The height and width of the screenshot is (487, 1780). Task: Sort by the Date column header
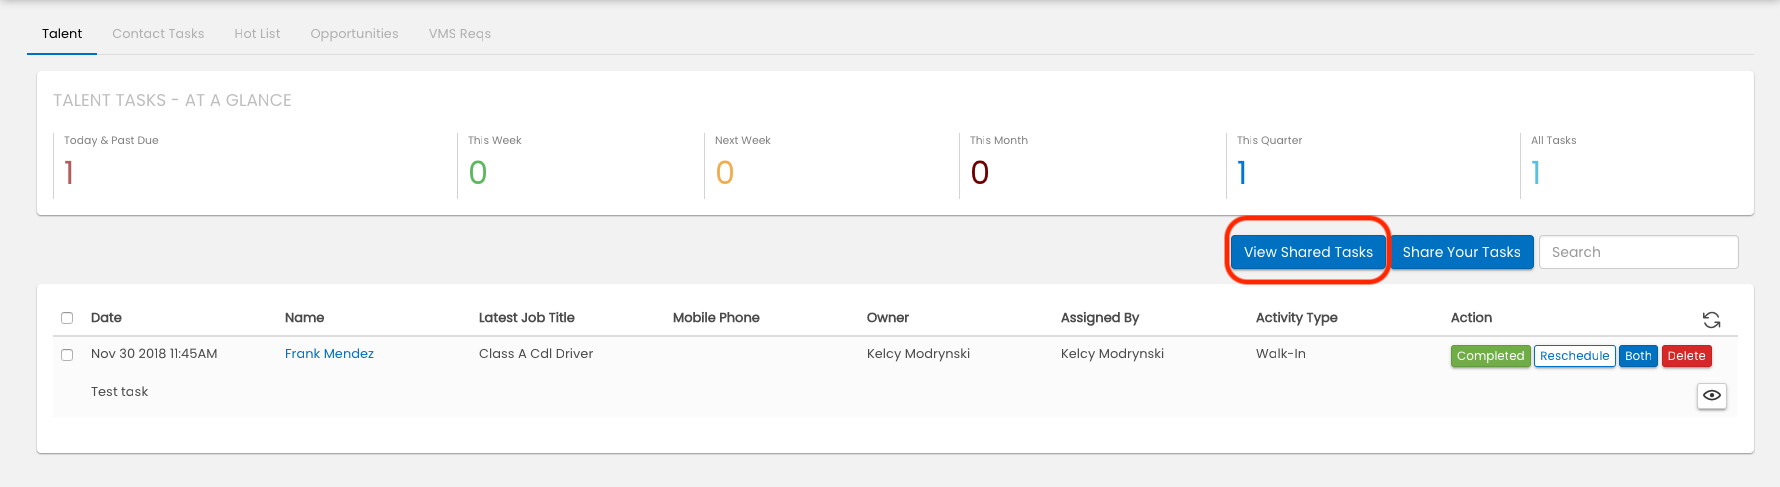(106, 318)
